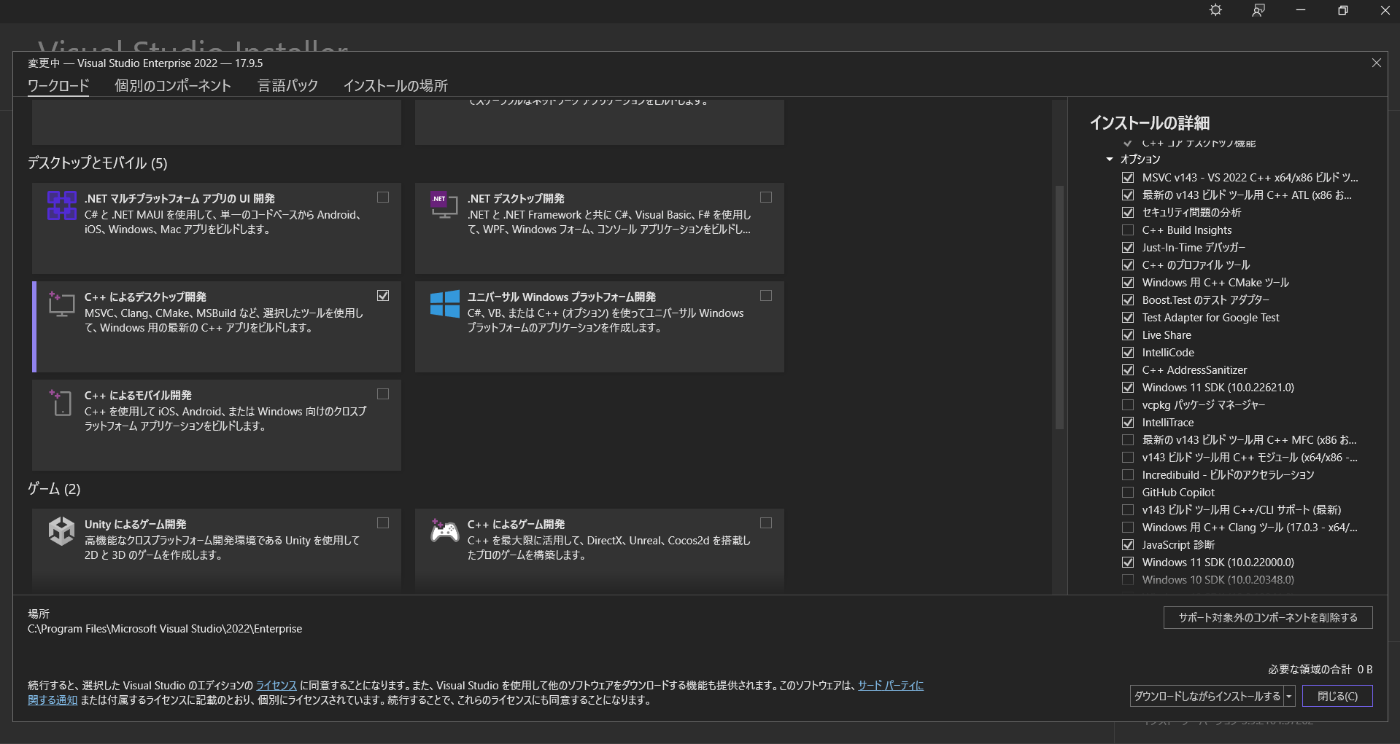This screenshot has height=744, width=1400.
Task: Uncheck the Just-In-Time デバッガー option
Action: (x=1128, y=247)
